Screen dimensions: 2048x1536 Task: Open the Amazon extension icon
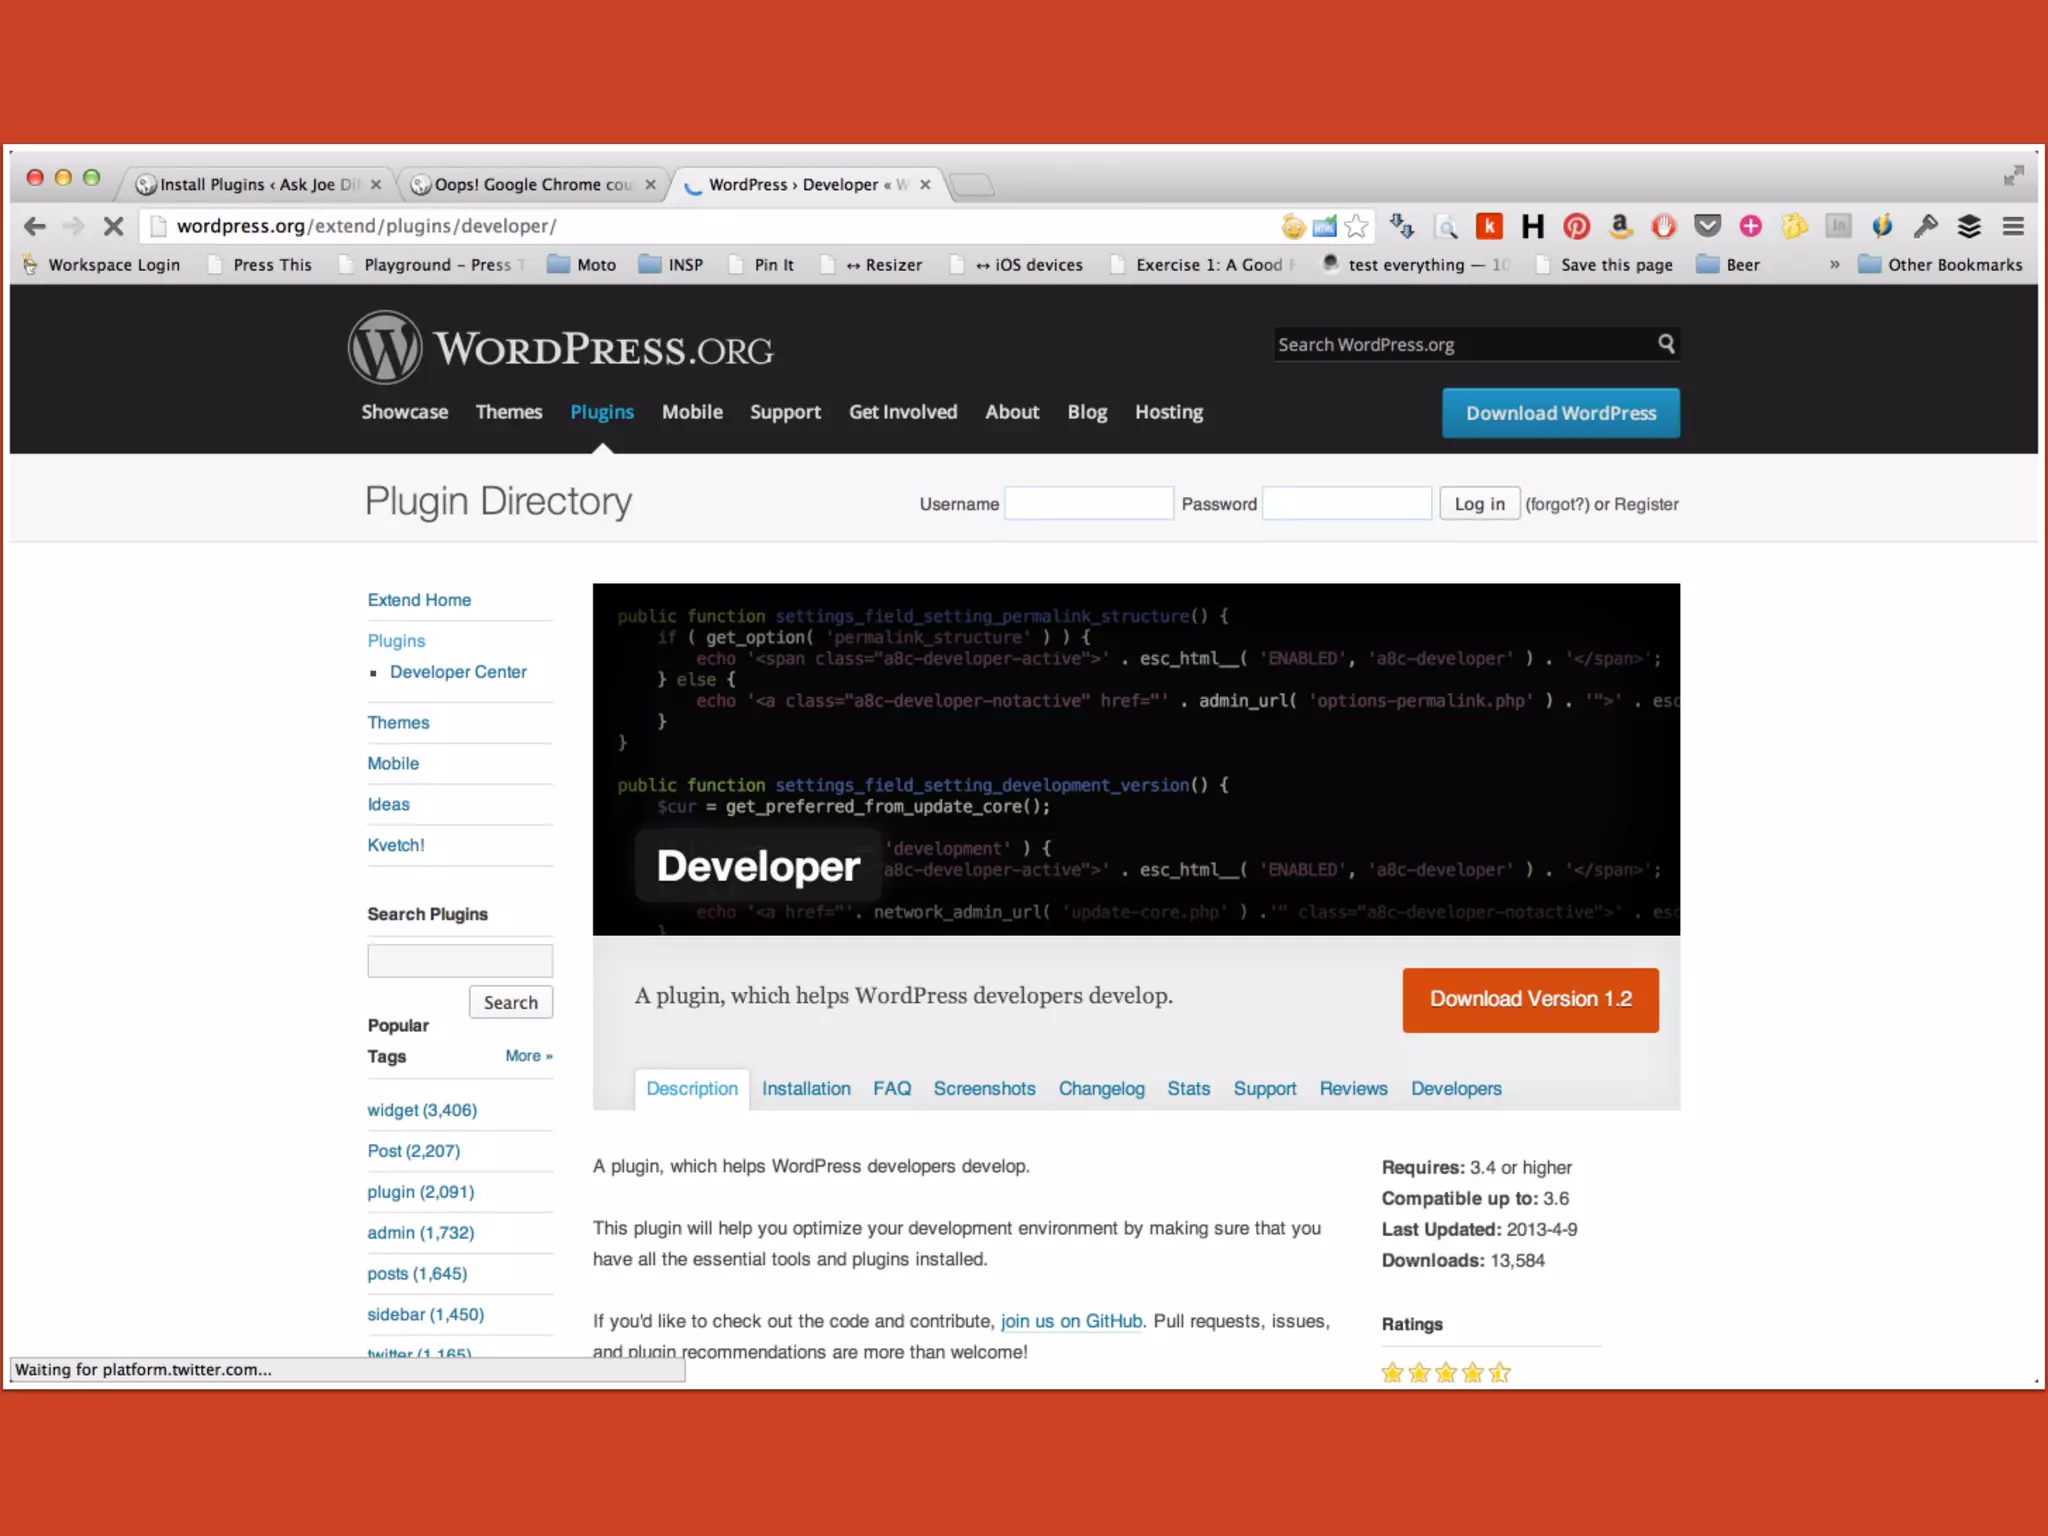coord(1620,227)
